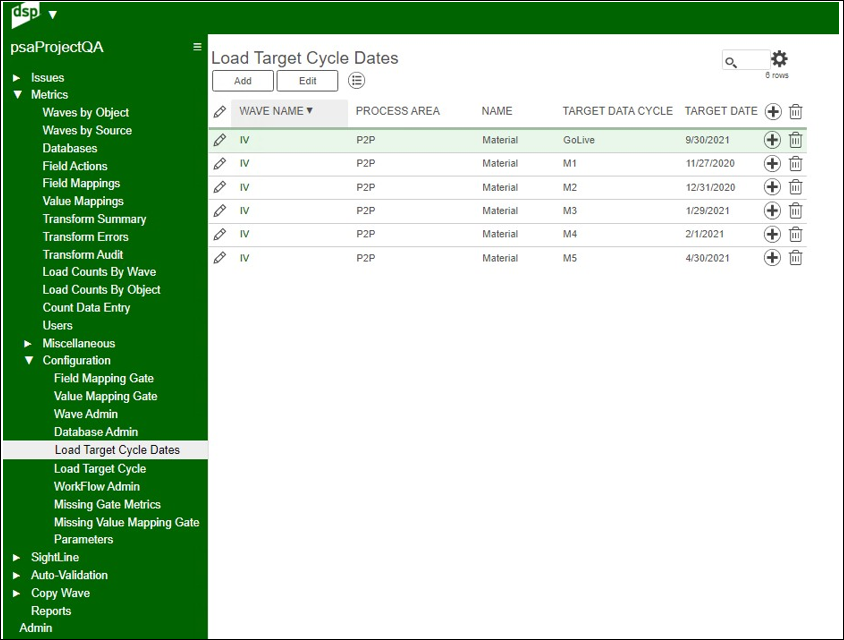The width and height of the screenshot is (844, 640).
Task: Click the search magnifier icon
Action: point(730,62)
